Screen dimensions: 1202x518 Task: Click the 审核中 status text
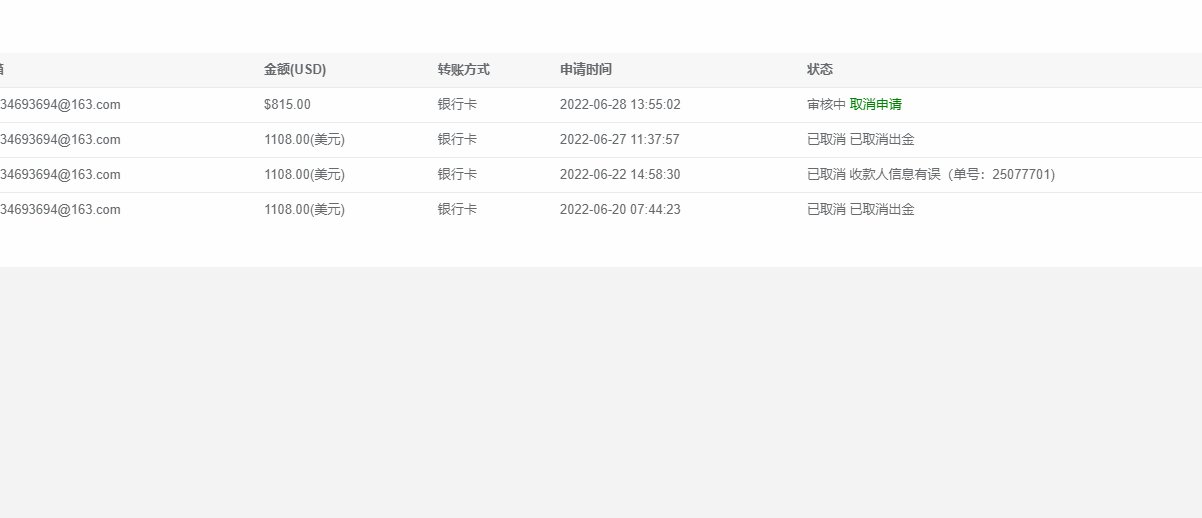[x=826, y=105]
